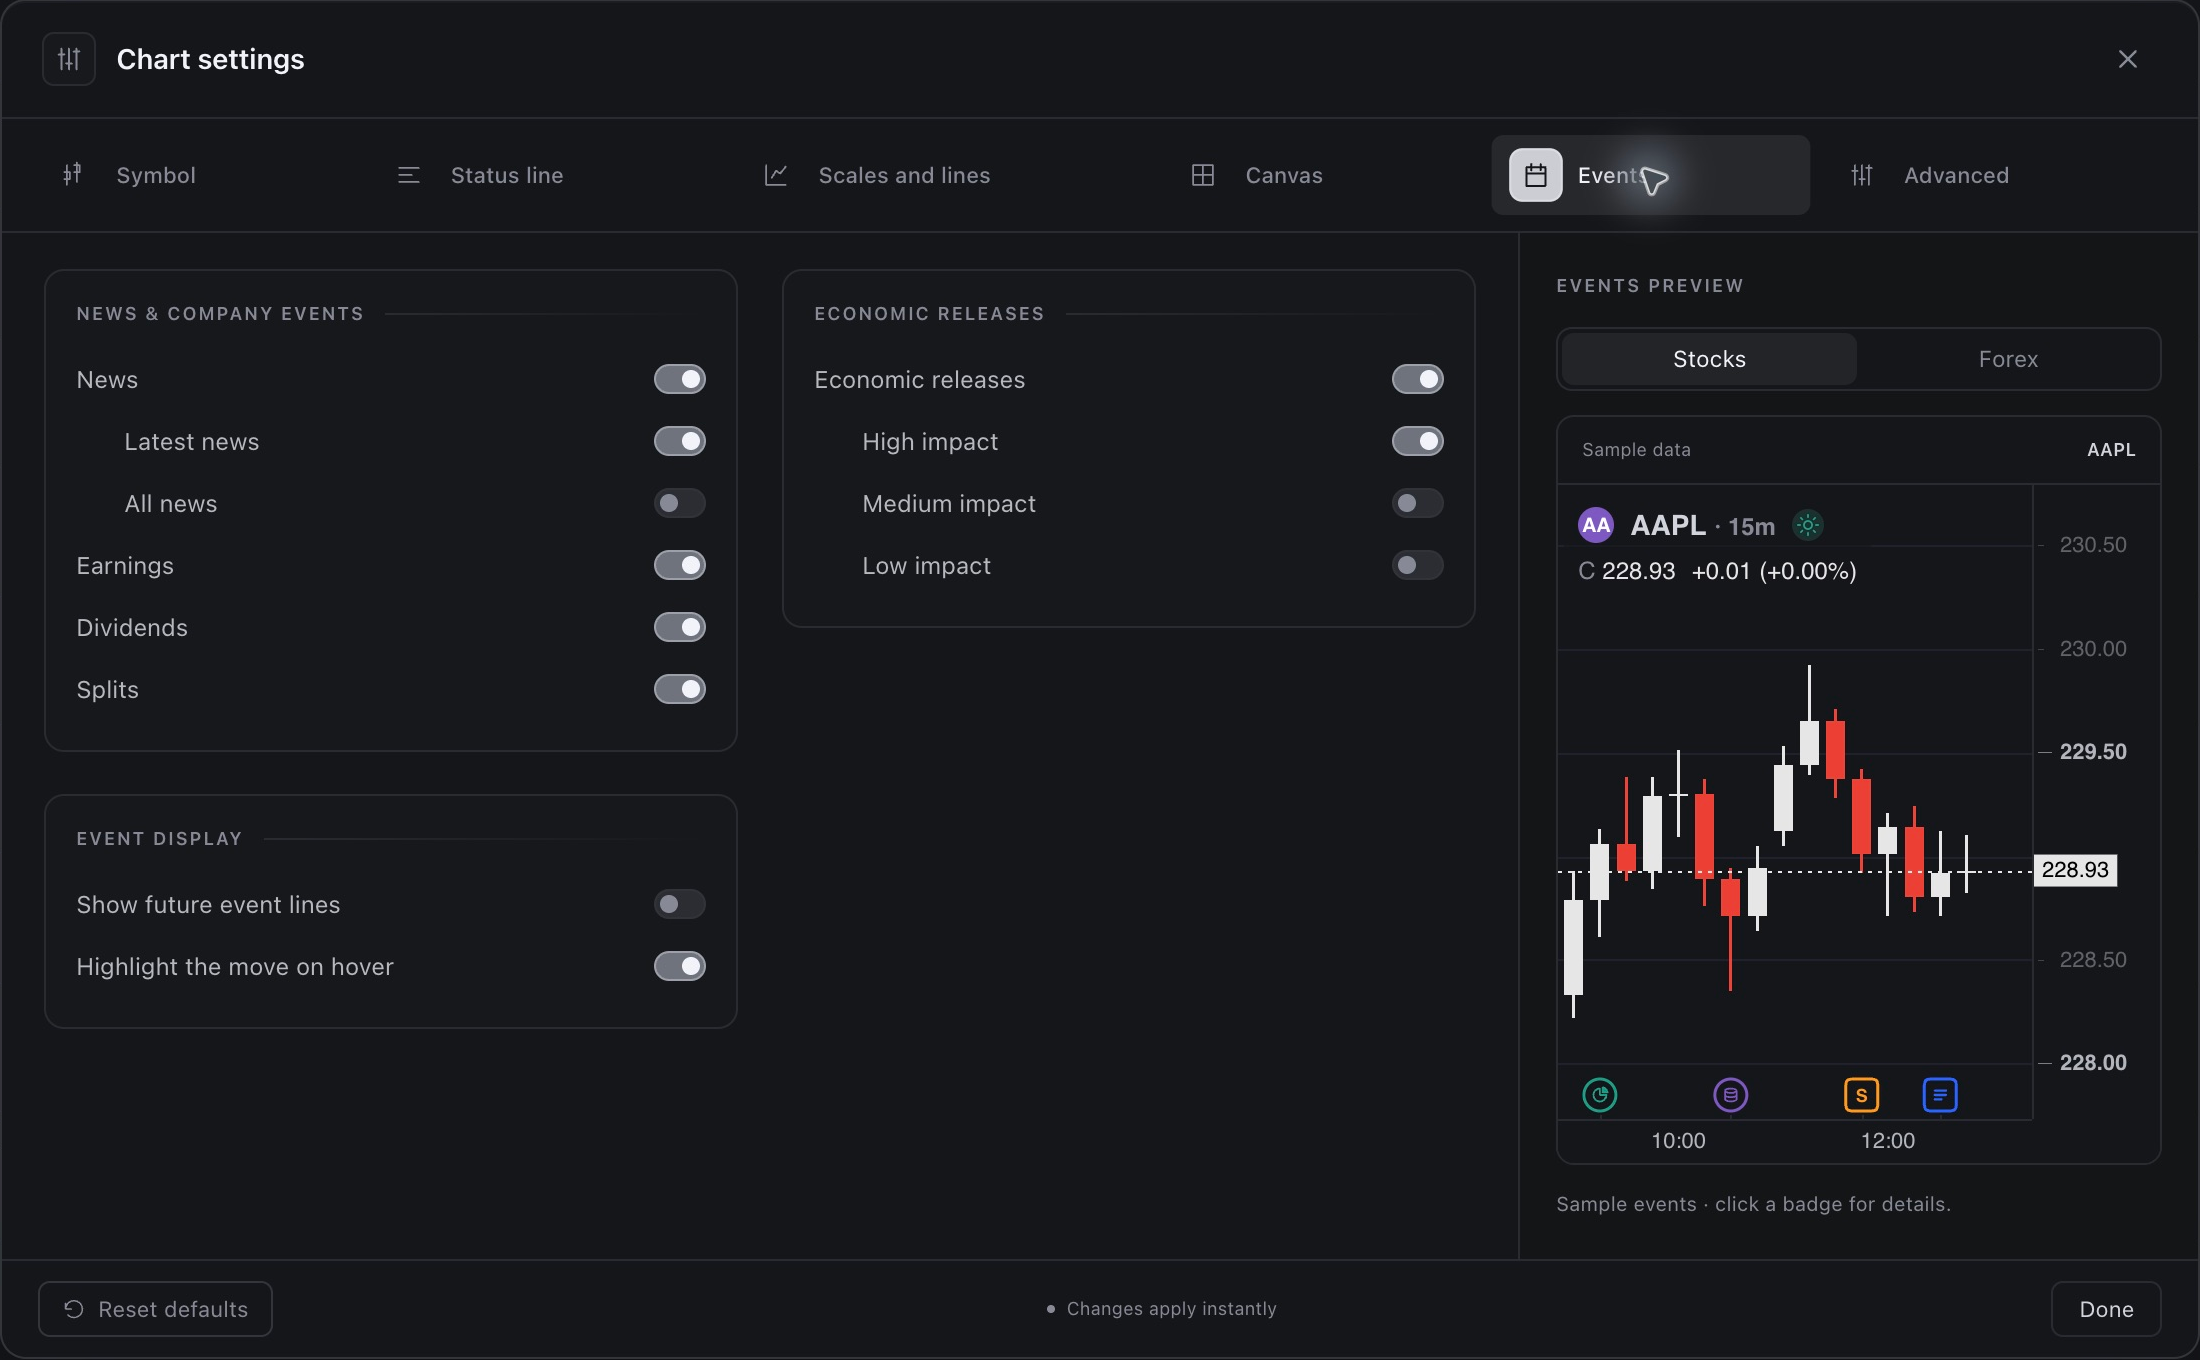Image resolution: width=2200 pixels, height=1360 pixels.
Task: Turn off the Earnings toggle
Action: point(680,565)
